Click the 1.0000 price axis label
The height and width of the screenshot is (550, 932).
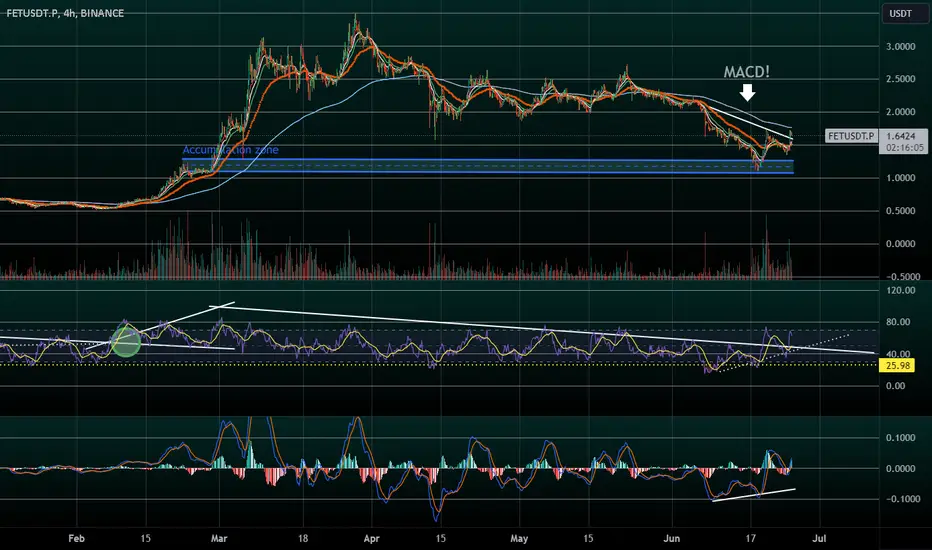pos(900,178)
